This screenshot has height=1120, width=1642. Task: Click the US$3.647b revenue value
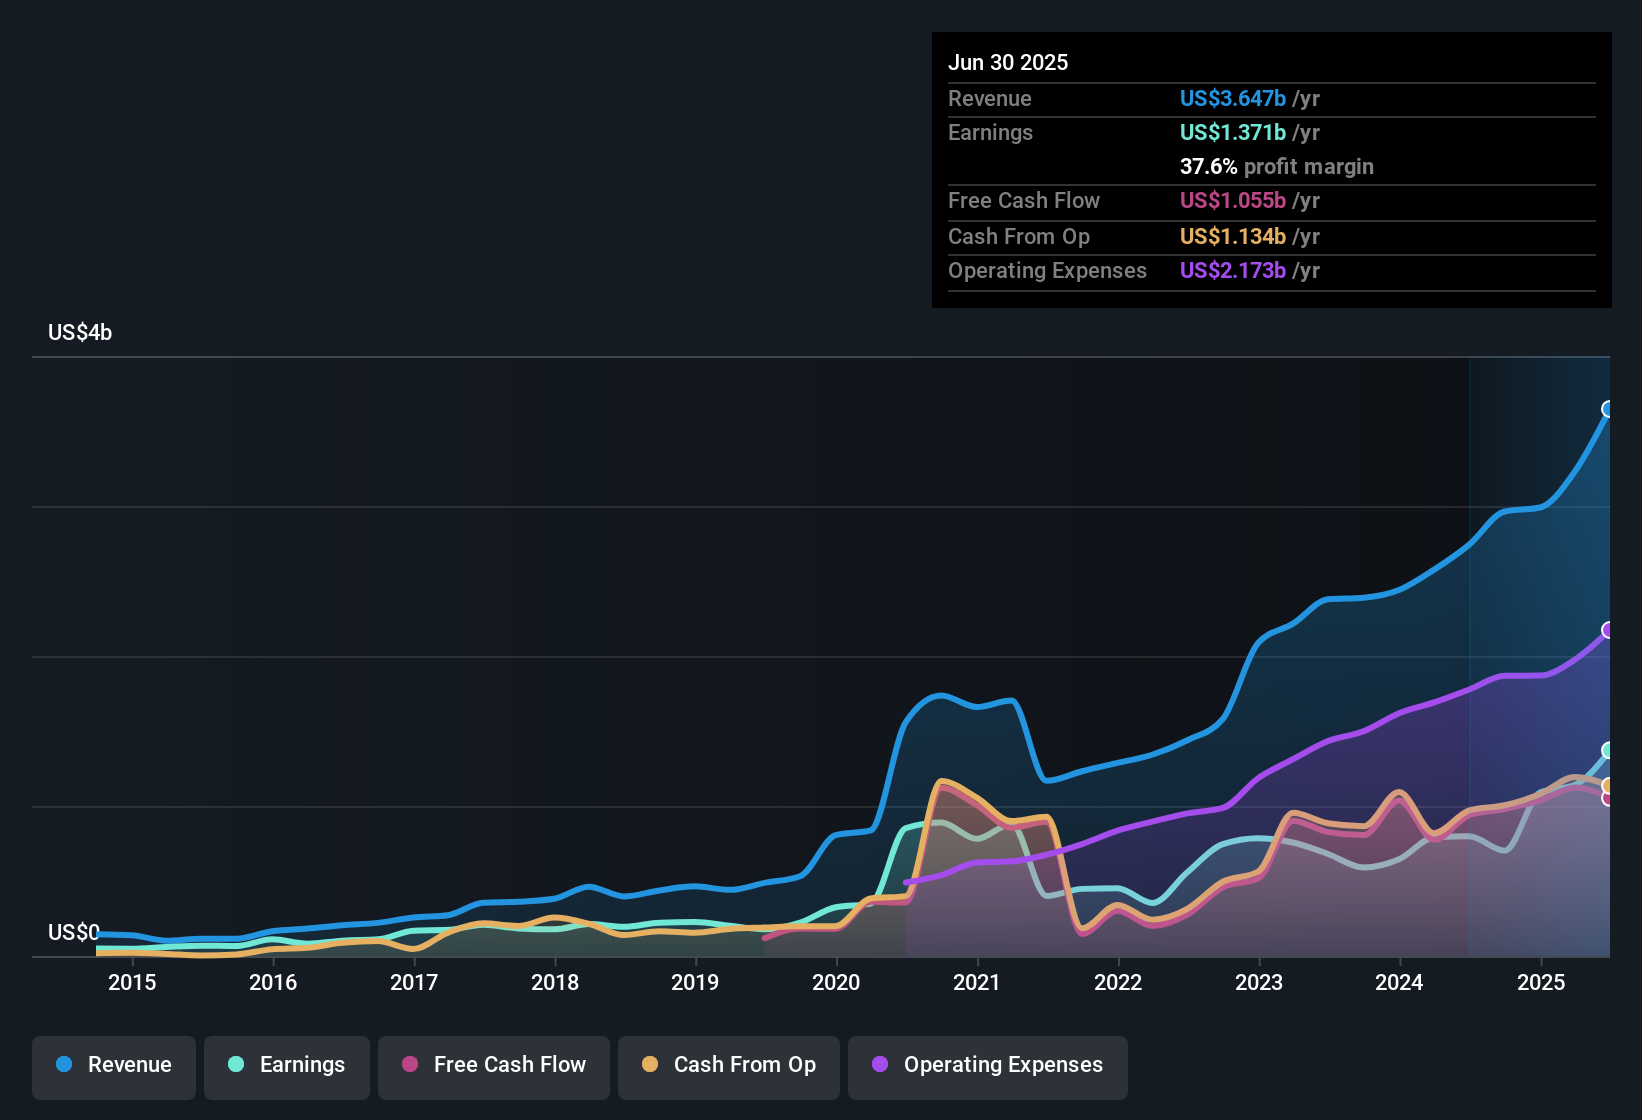[x=1231, y=99]
